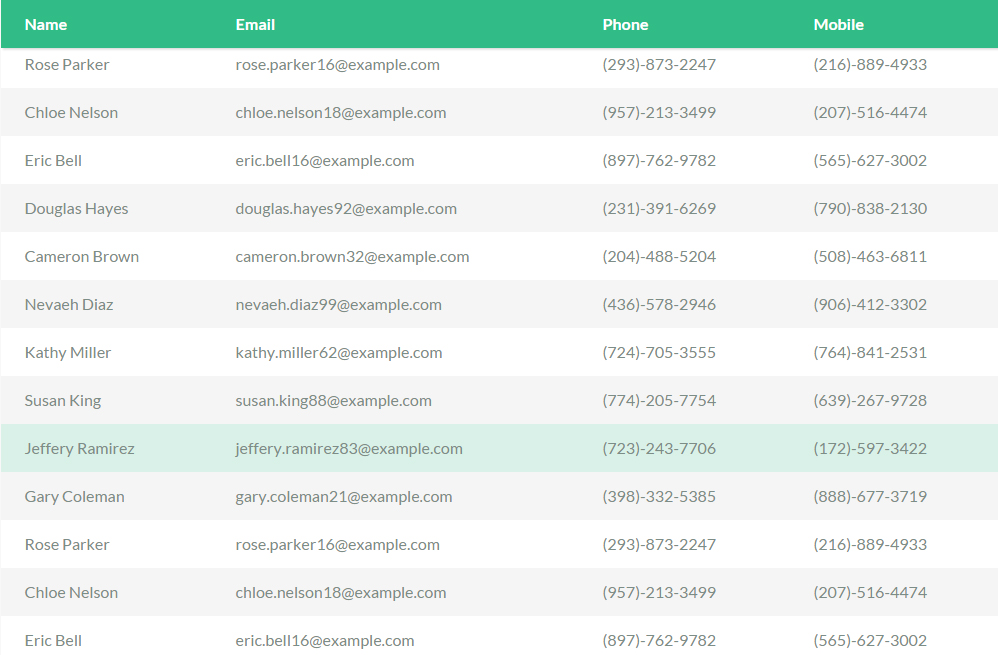998x655 pixels.
Task: Select the Gary Coleman name cell
Action: click(74, 497)
